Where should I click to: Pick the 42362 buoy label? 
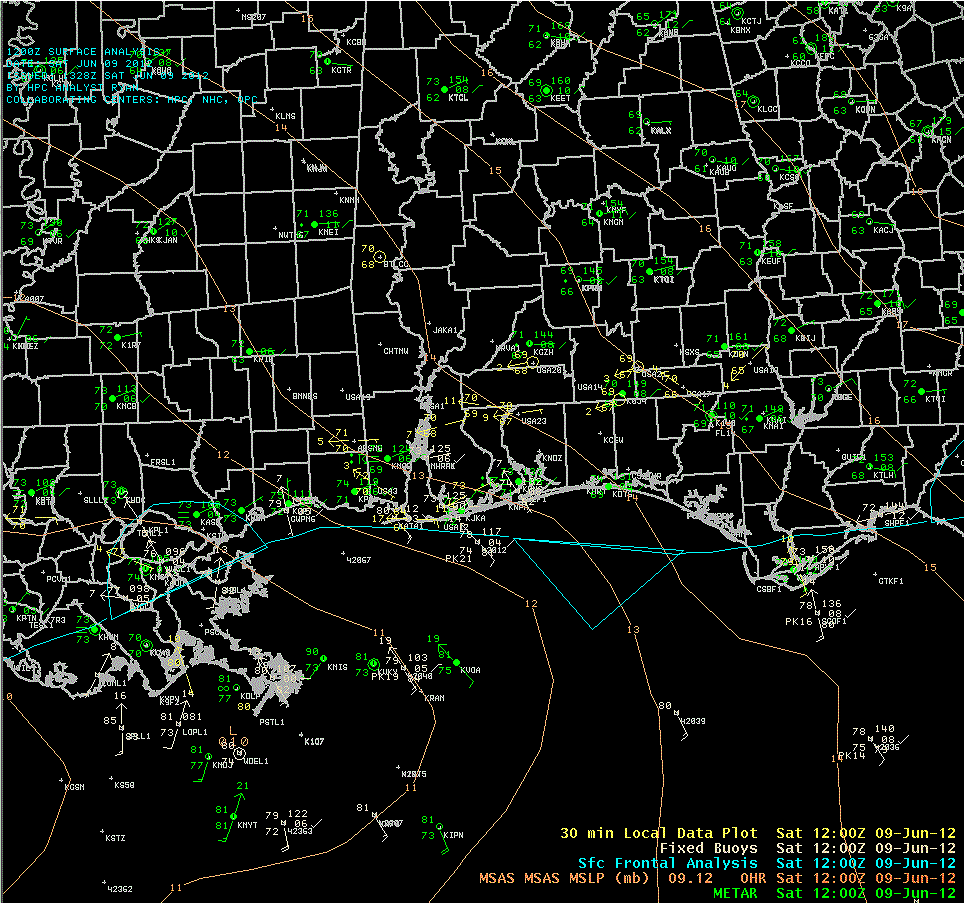(120, 889)
